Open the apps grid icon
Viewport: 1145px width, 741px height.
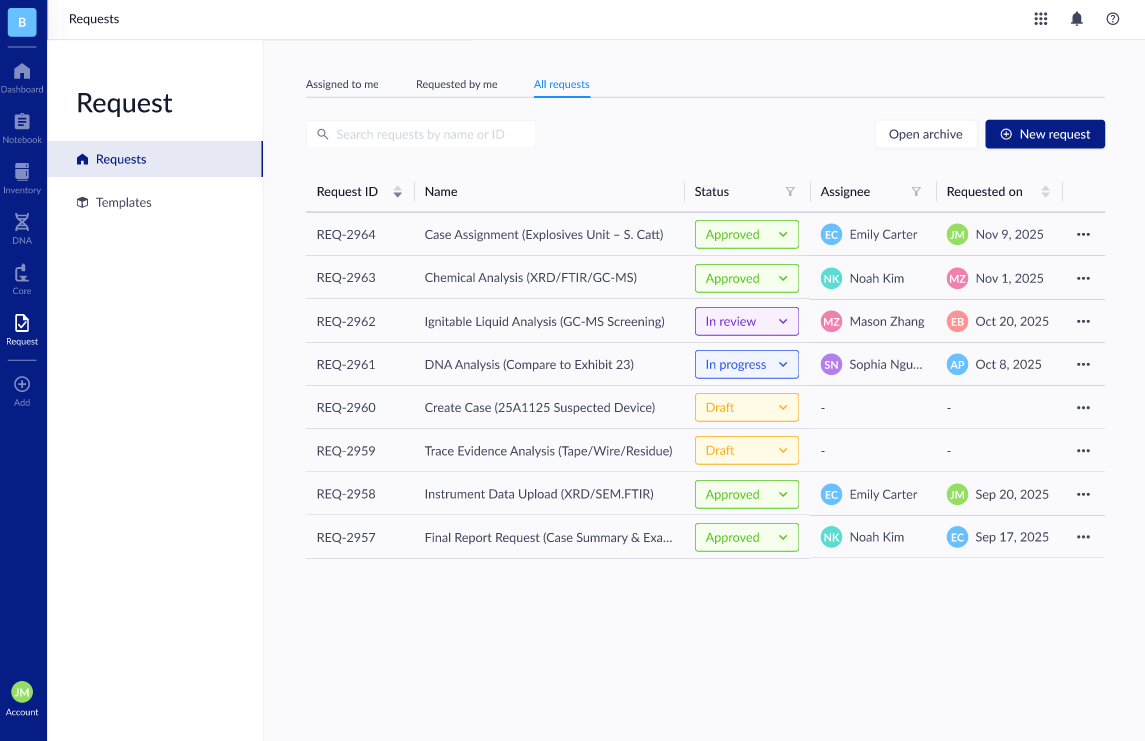click(1040, 18)
